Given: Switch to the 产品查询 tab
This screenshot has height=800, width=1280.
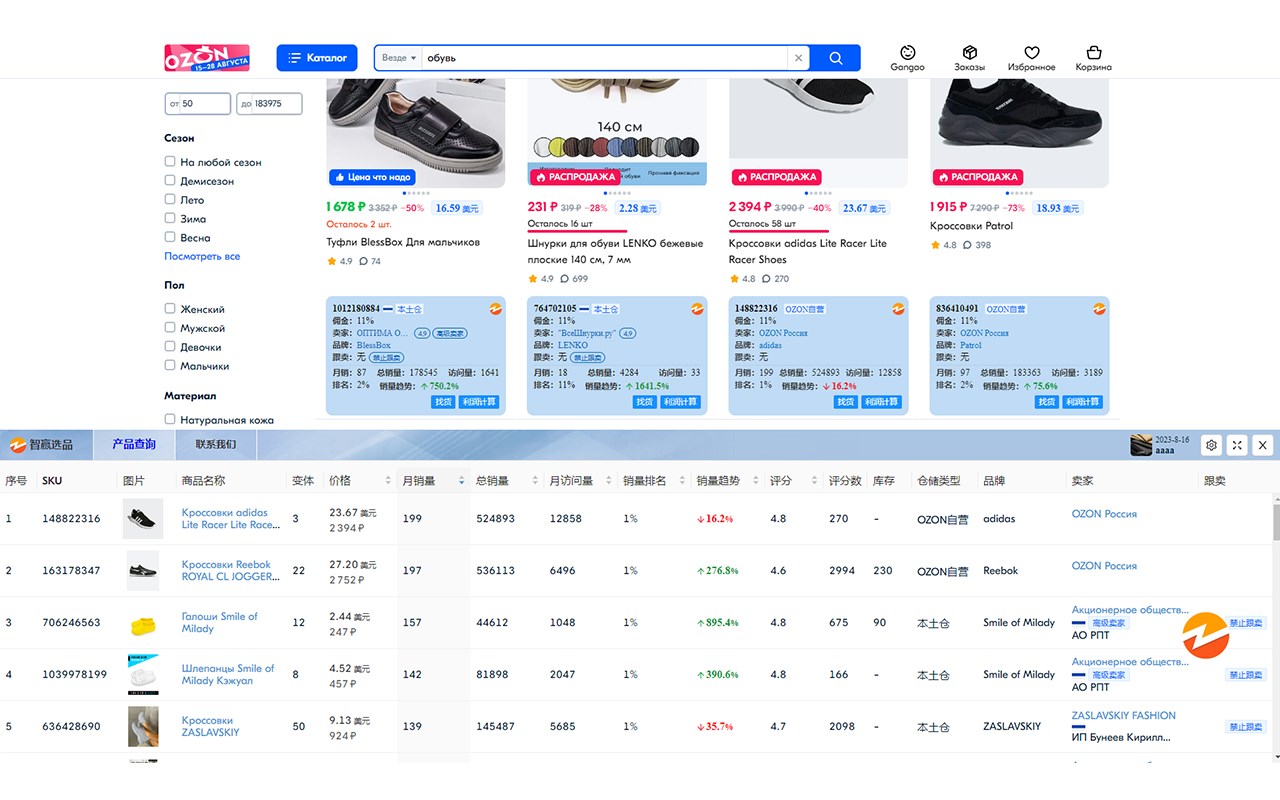Looking at the screenshot, I should pos(134,445).
